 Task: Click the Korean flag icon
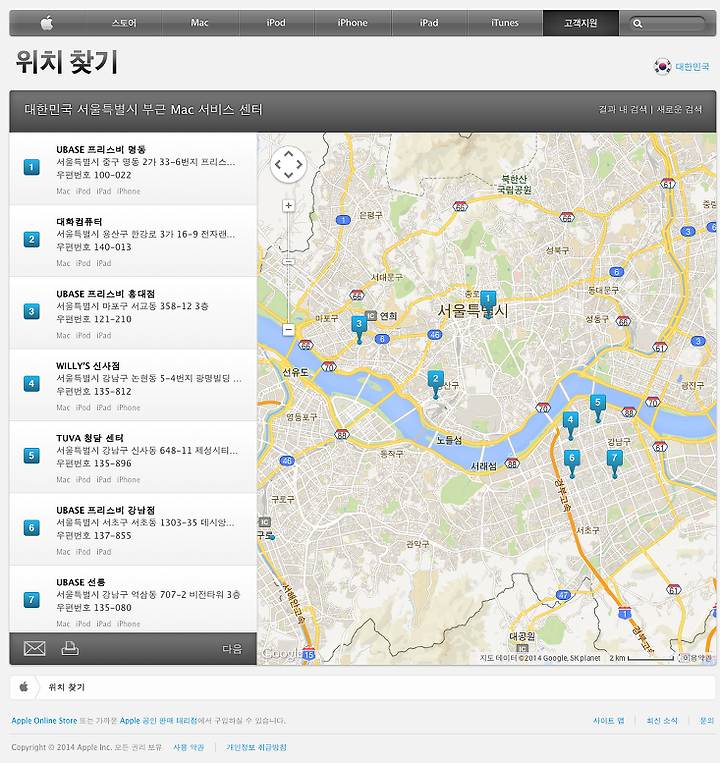[662, 66]
